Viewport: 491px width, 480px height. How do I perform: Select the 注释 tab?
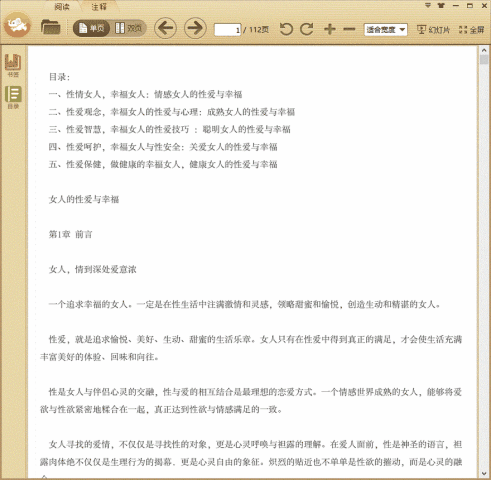[x=99, y=7]
